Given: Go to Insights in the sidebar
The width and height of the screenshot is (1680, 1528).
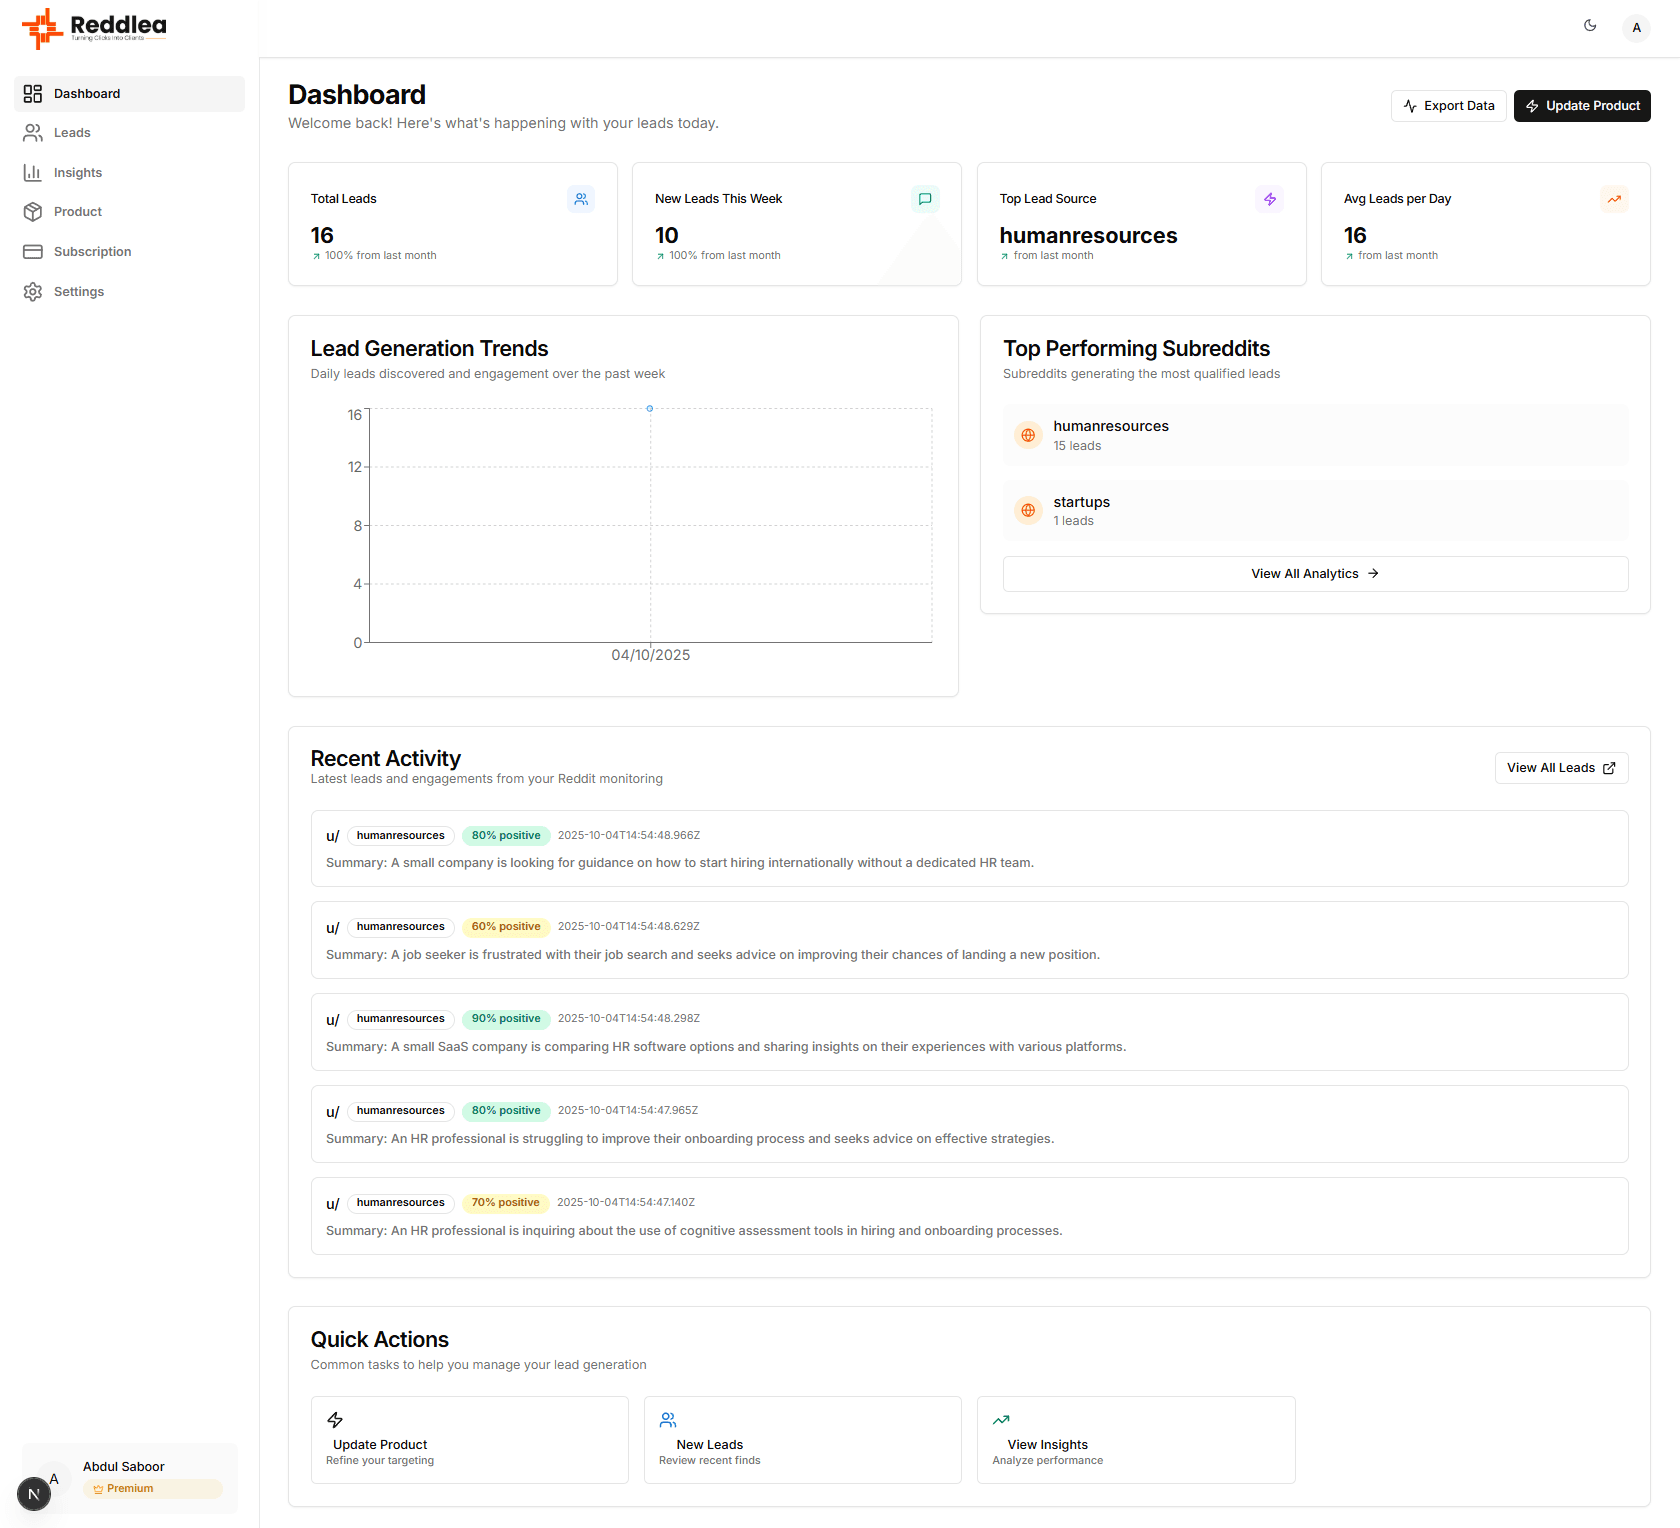Looking at the screenshot, I should tap(78, 173).
